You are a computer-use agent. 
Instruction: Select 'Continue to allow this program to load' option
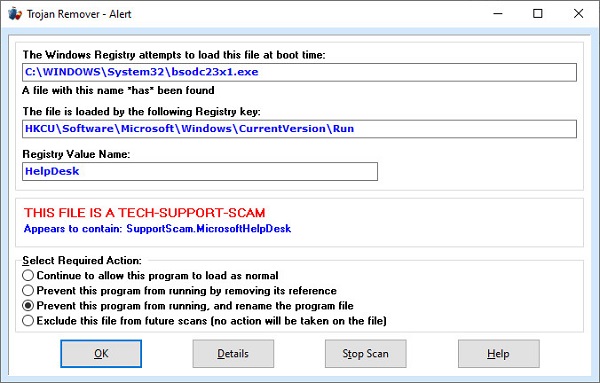tap(150, 275)
